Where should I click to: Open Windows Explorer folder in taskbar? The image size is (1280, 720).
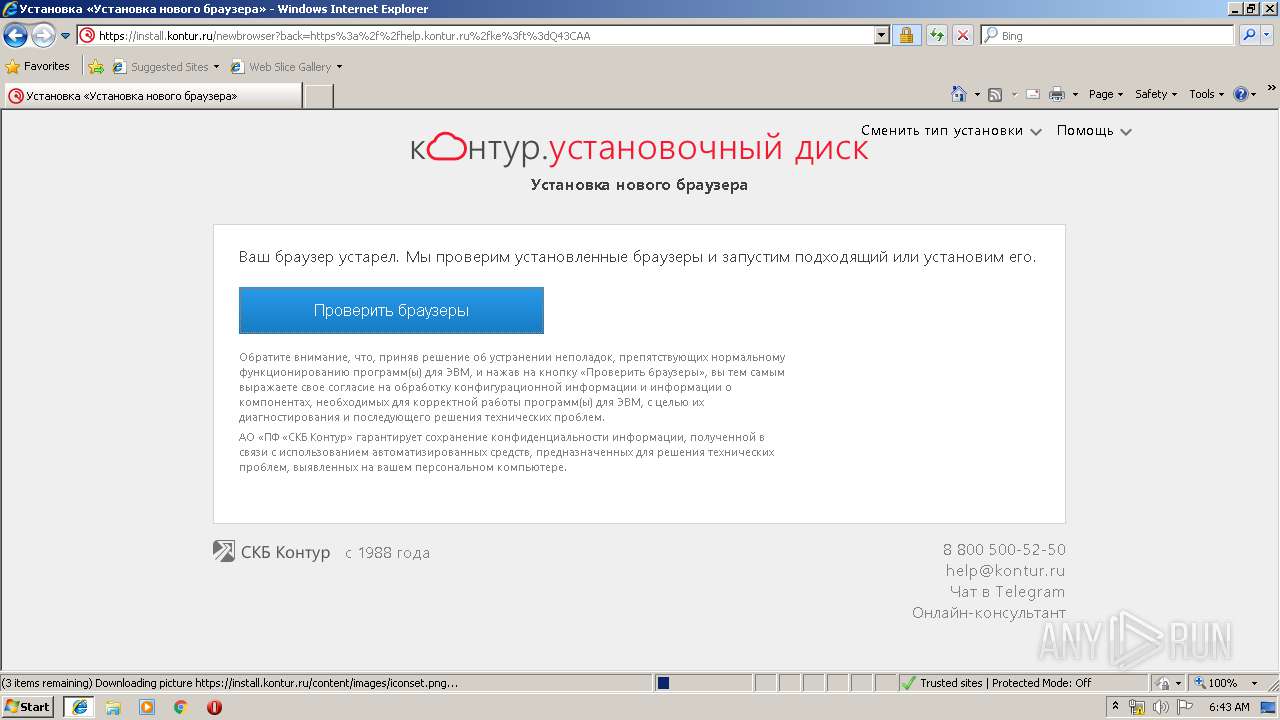113,707
